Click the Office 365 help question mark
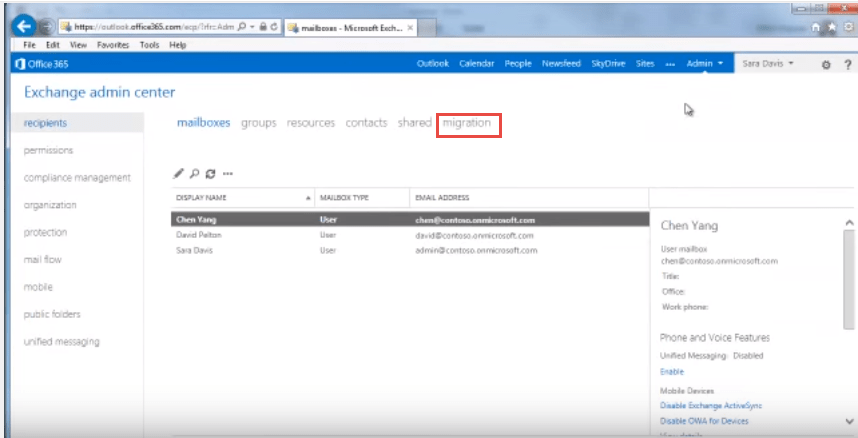This screenshot has width=858, height=438. [x=848, y=65]
